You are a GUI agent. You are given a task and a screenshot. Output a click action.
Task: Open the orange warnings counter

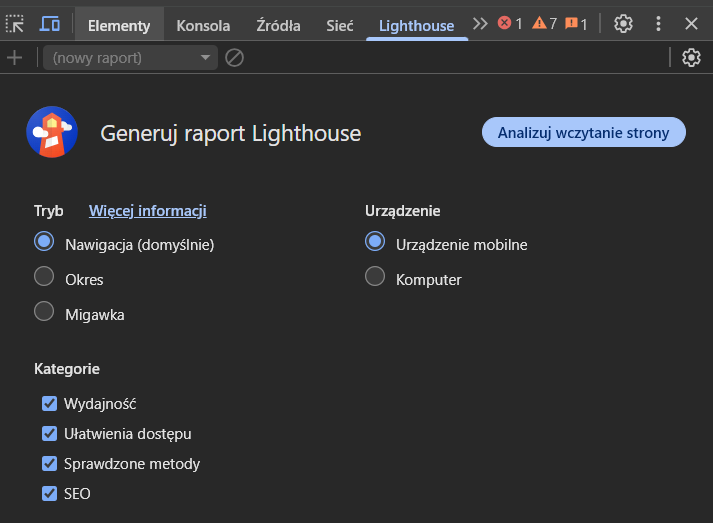[544, 24]
